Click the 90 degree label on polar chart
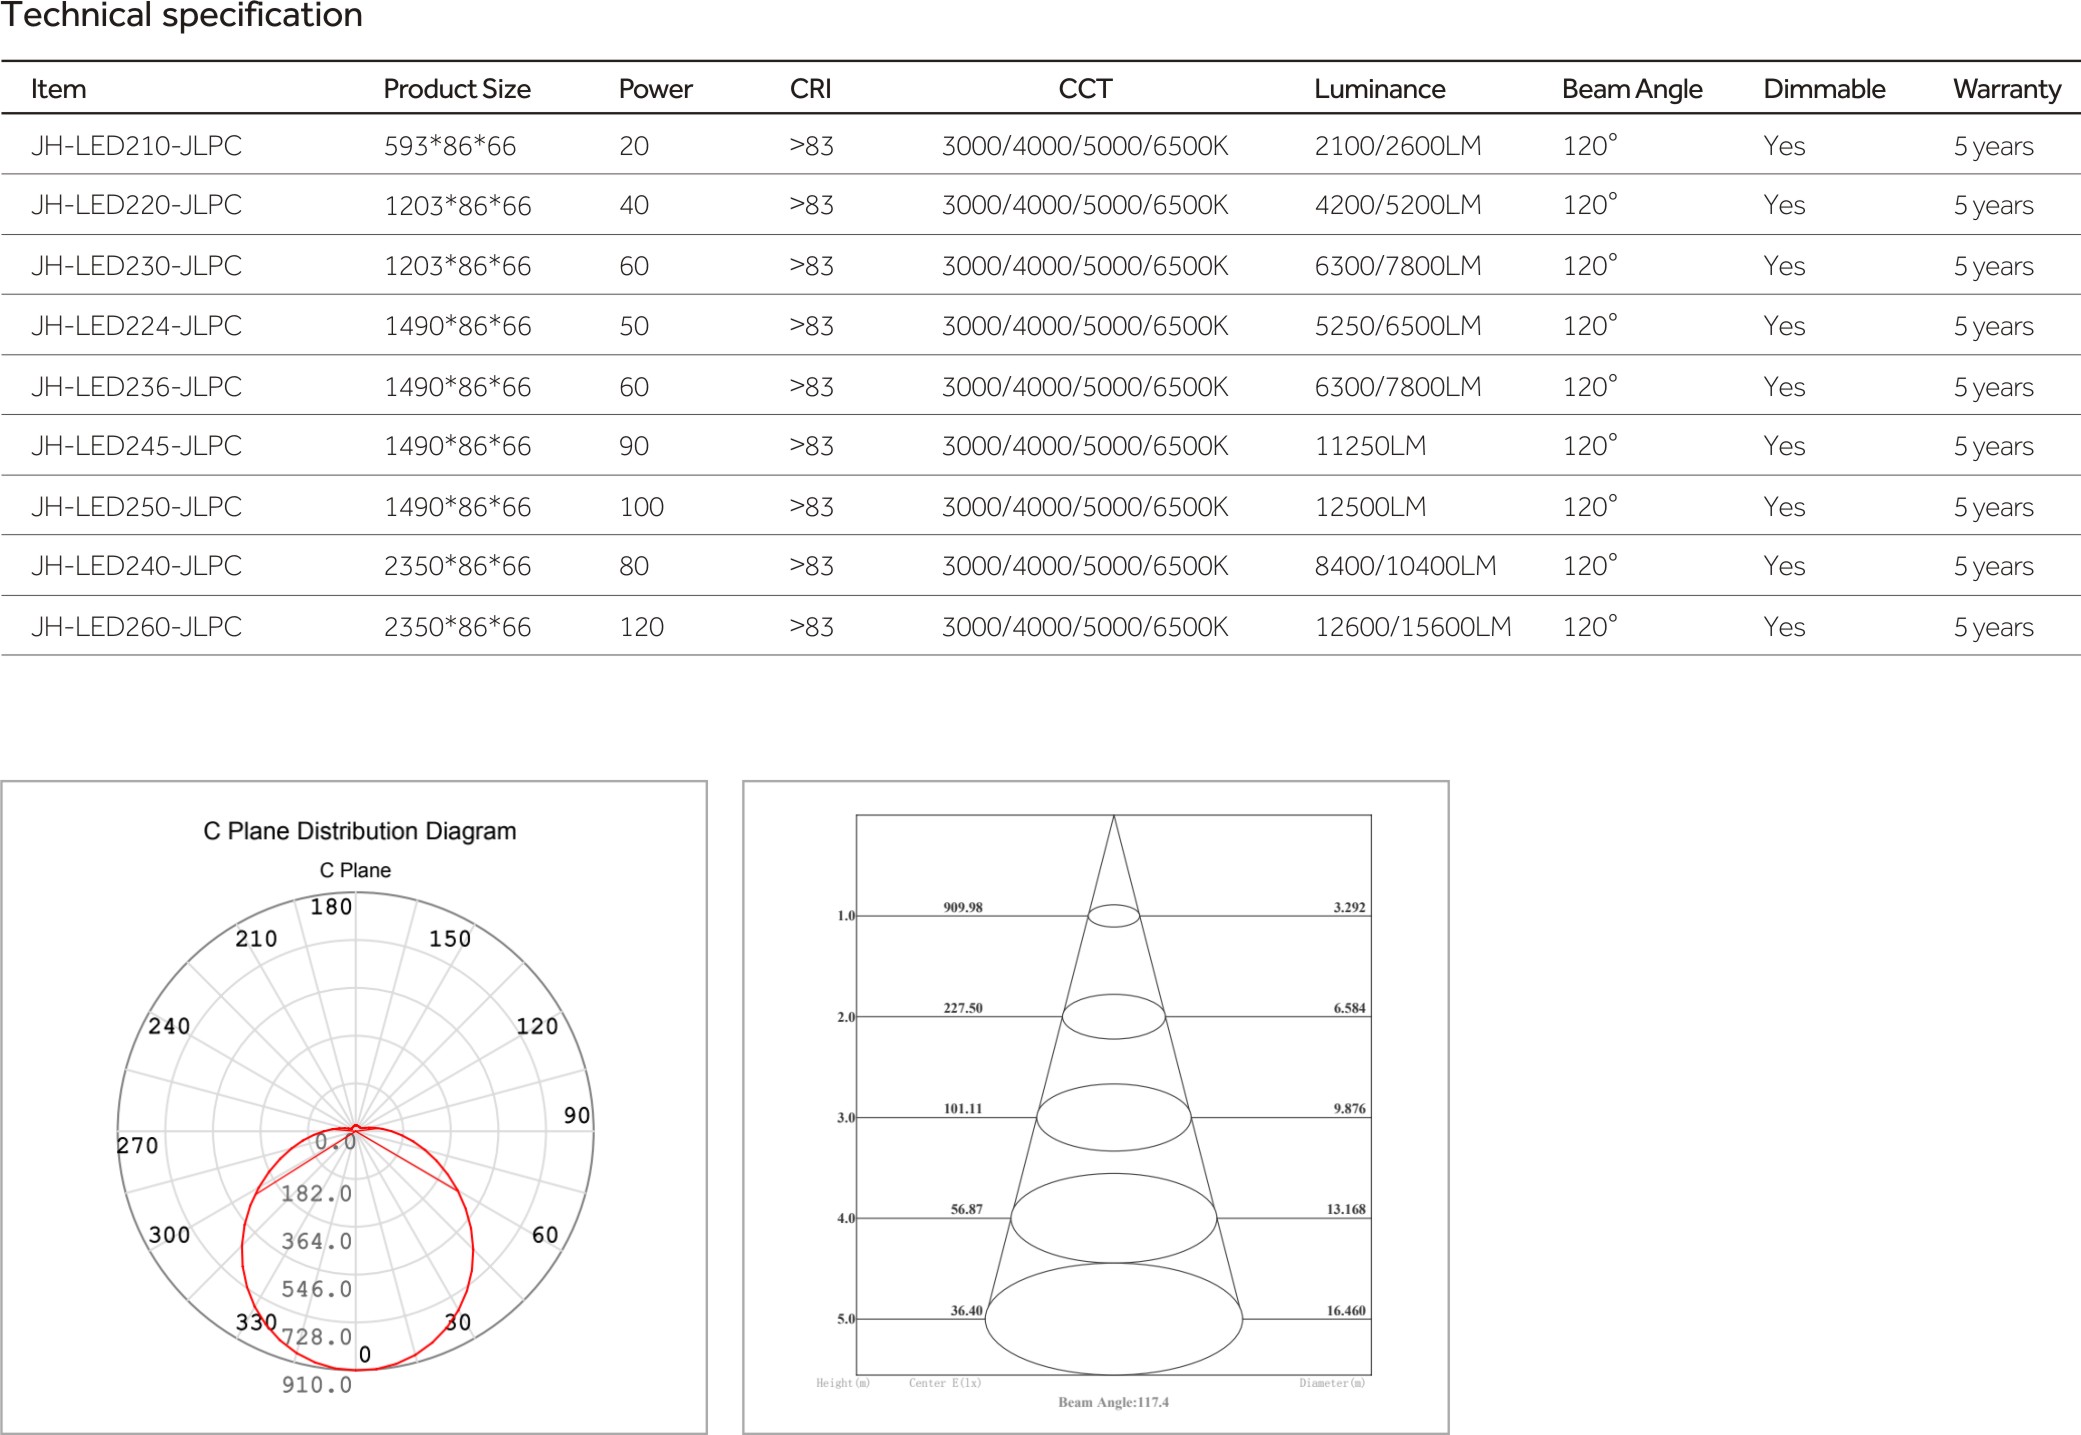 (577, 1115)
